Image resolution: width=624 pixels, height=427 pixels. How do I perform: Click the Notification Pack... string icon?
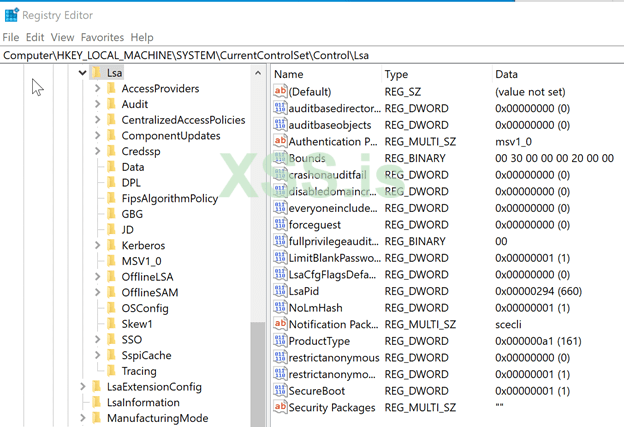pyautogui.click(x=280, y=324)
